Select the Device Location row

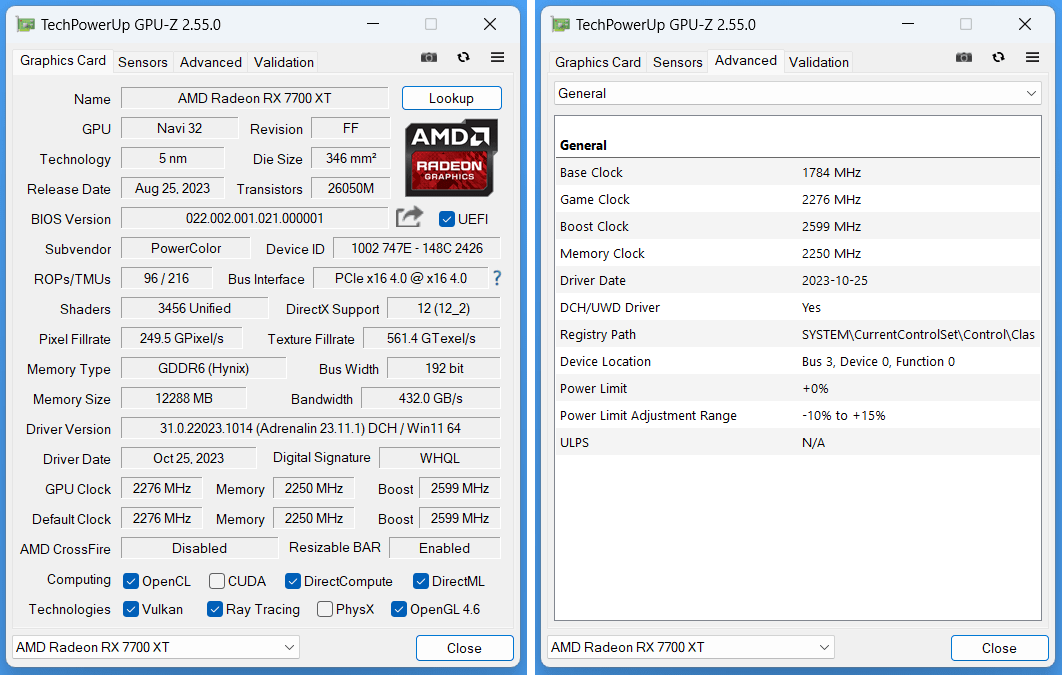(x=797, y=362)
